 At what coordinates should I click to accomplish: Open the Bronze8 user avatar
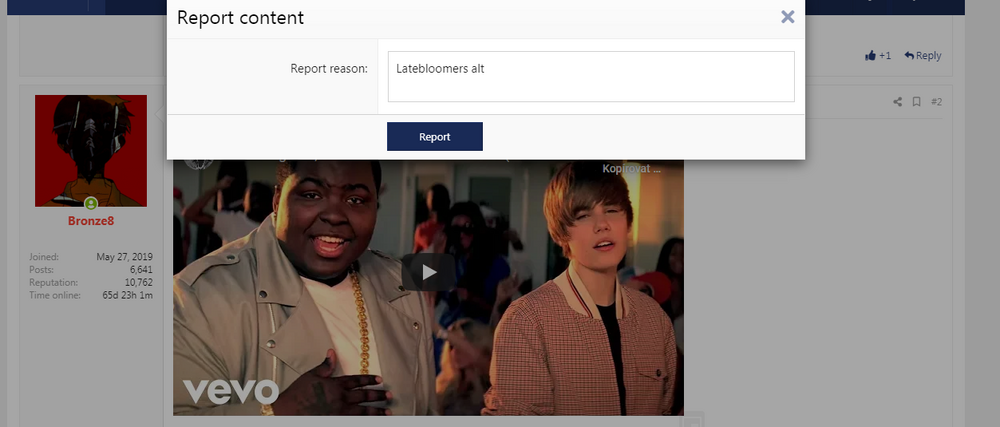pyautogui.click(x=91, y=150)
